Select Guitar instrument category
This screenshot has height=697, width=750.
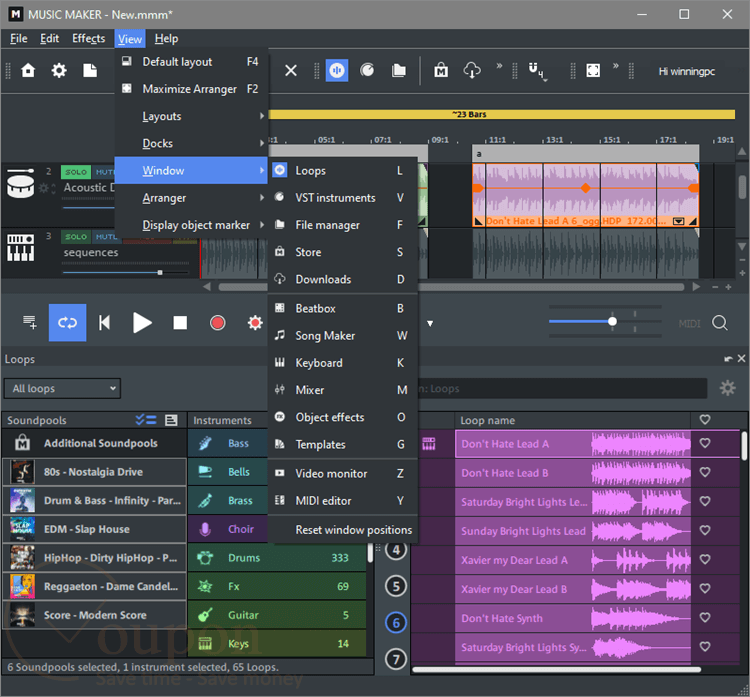coord(277,615)
